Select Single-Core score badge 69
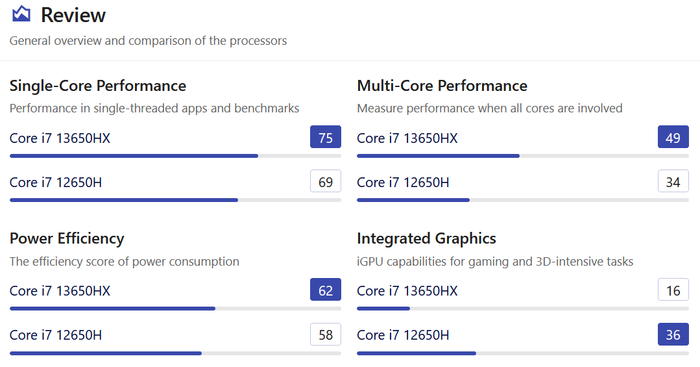Screen dimensions: 700x367 point(325,181)
